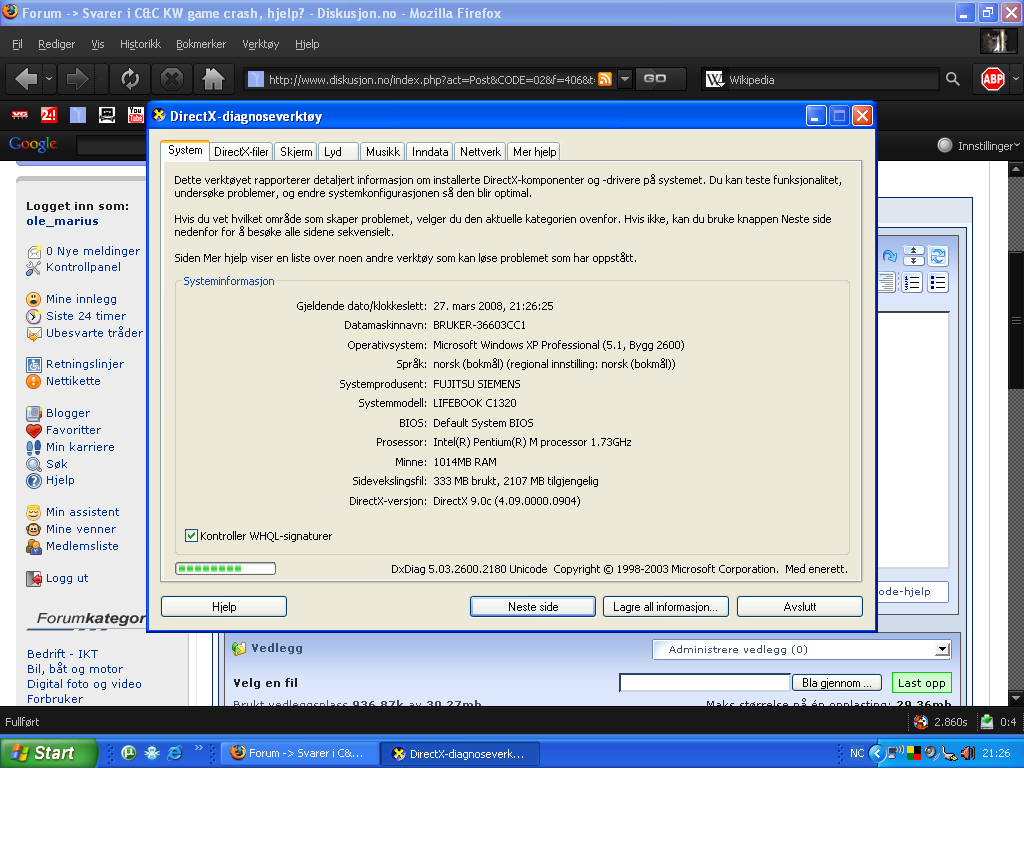Click the Last opp button
This screenshot has height=849, width=1024.
pyautogui.click(x=921, y=682)
